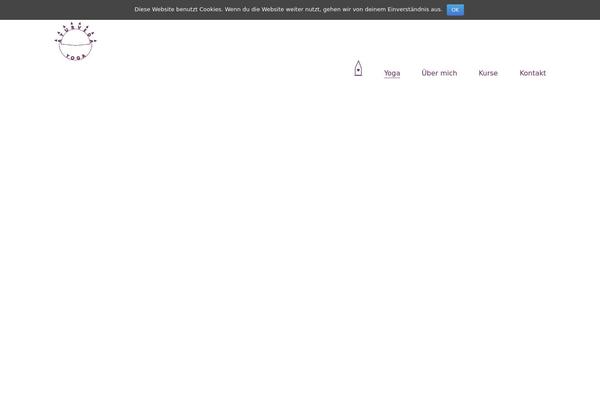Image resolution: width=600 pixels, height=400 pixels.
Task: Click the blank white page content area
Action: 300,250
